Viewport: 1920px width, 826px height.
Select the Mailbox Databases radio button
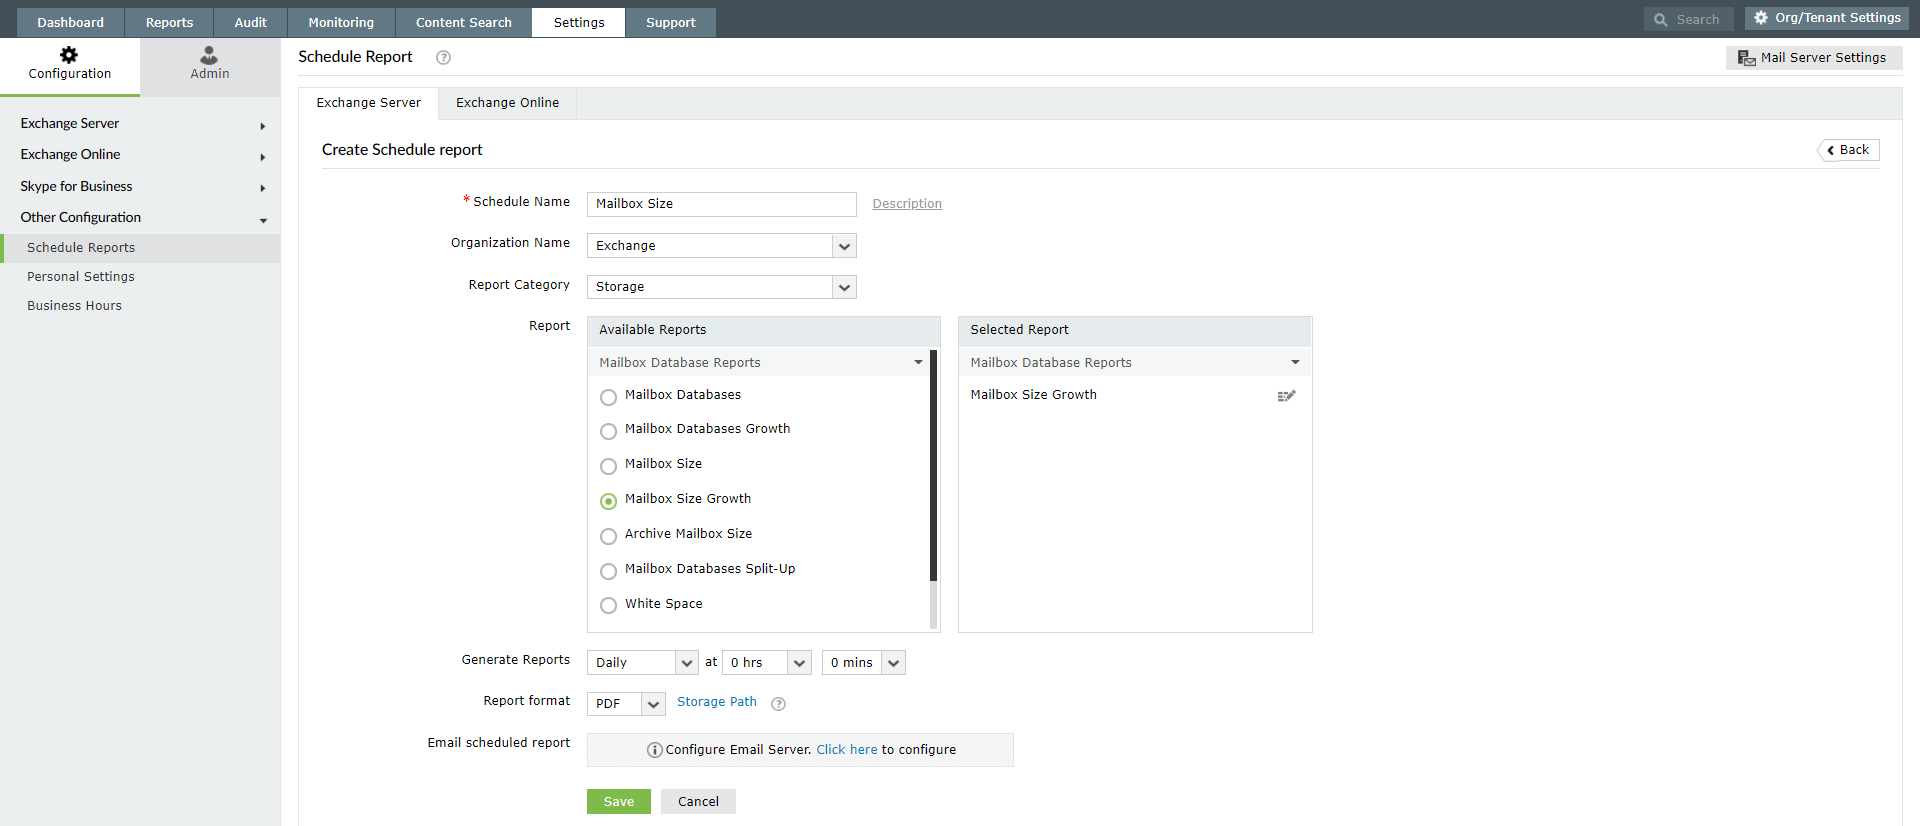pos(608,397)
